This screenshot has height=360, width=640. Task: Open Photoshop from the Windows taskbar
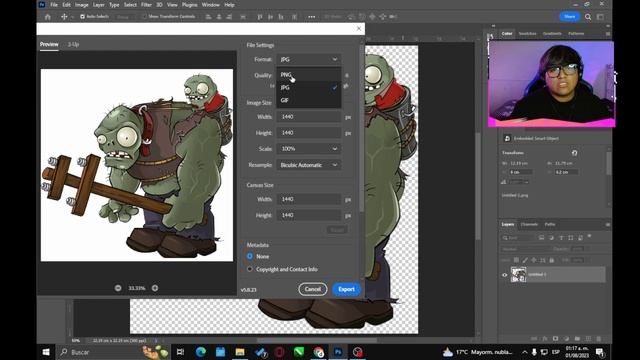pyautogui.click(x=338, y=352)
